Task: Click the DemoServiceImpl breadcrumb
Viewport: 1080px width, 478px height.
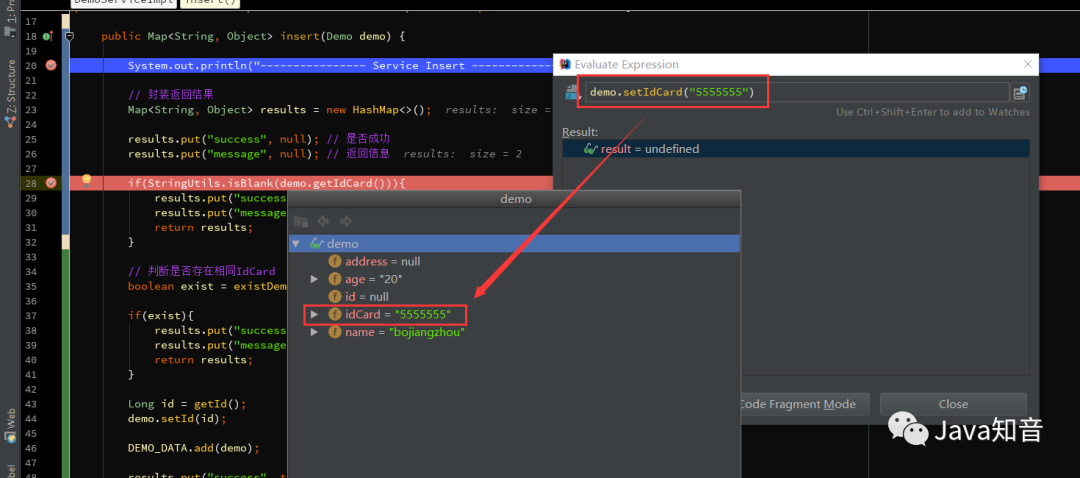Action: [x=123, y=3]
